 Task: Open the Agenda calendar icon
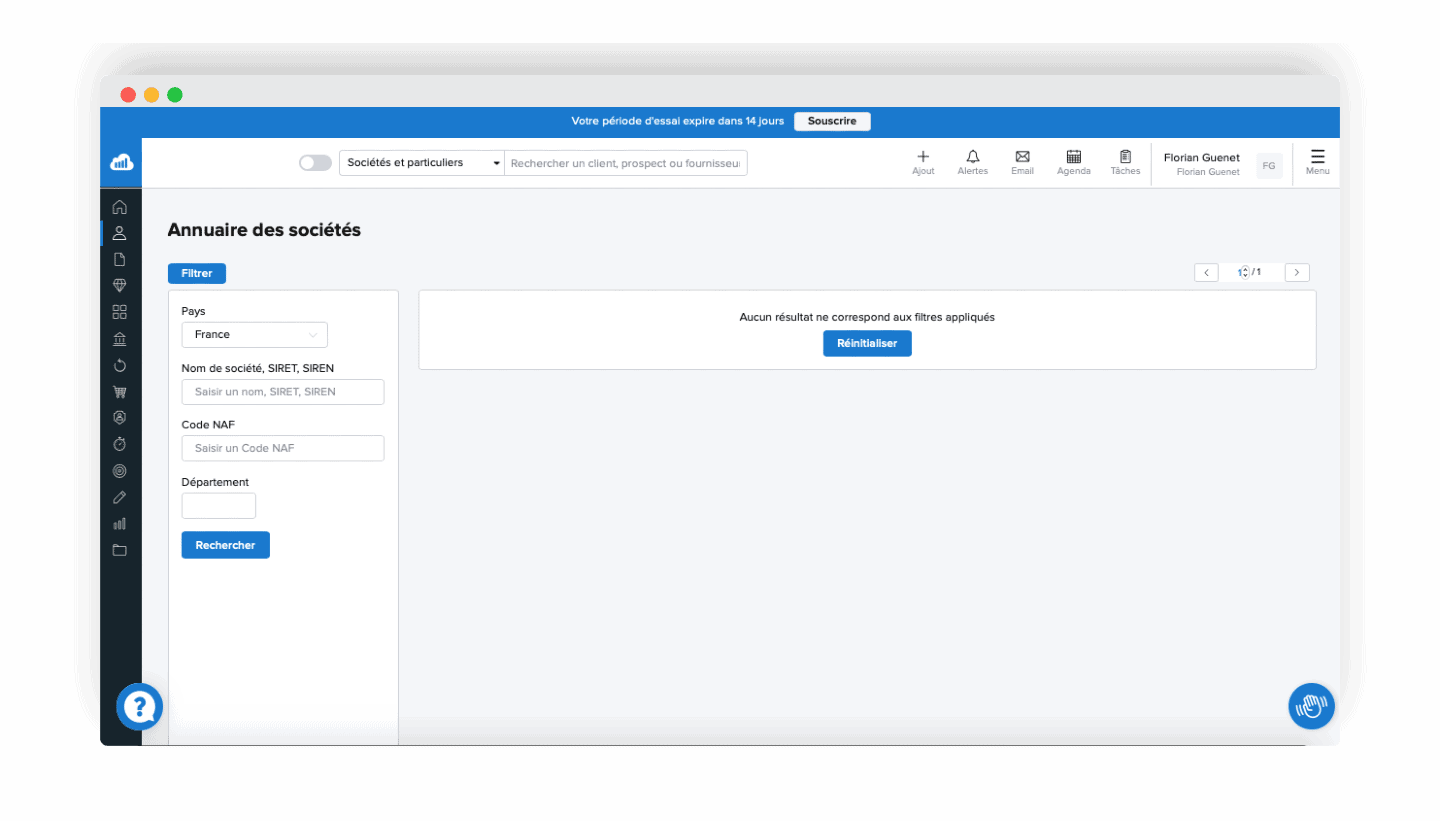pyautogui.click(x=1074, y=157)
